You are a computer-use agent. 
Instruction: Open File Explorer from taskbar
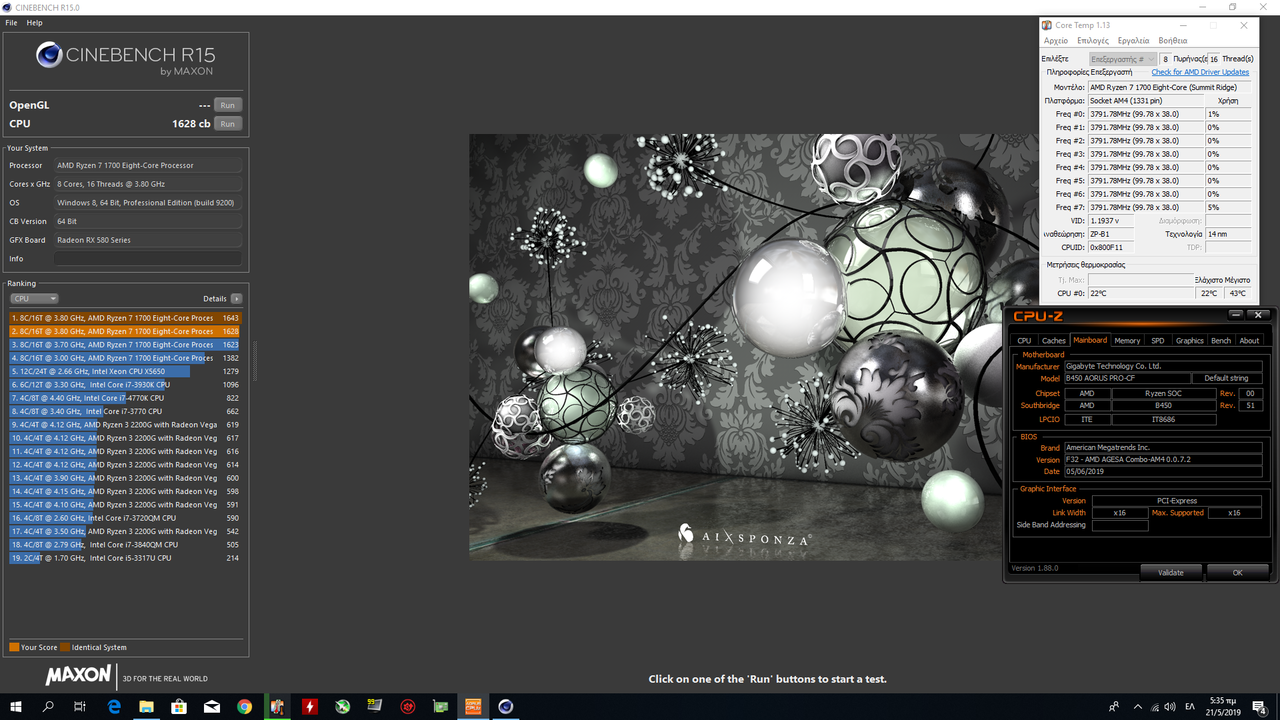tap(146, 706)
